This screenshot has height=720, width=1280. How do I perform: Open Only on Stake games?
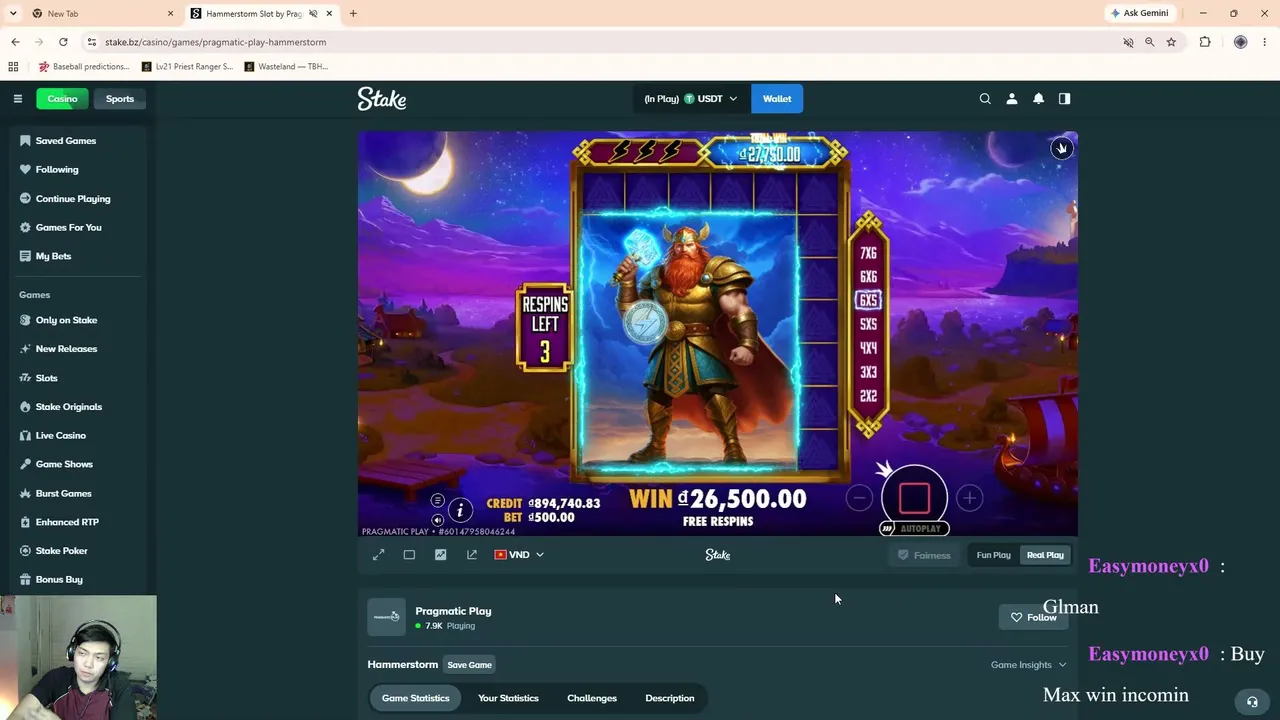point(66,320)
